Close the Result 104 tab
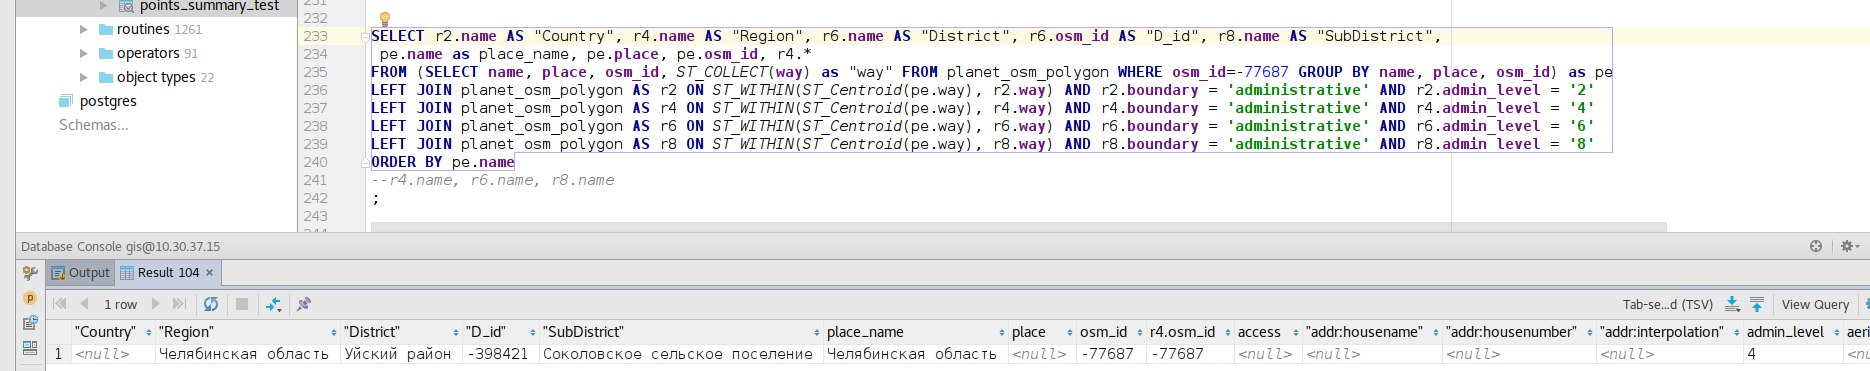This screenshot has height=371, width=1870. pyautogui.click(x=209, y=272)
